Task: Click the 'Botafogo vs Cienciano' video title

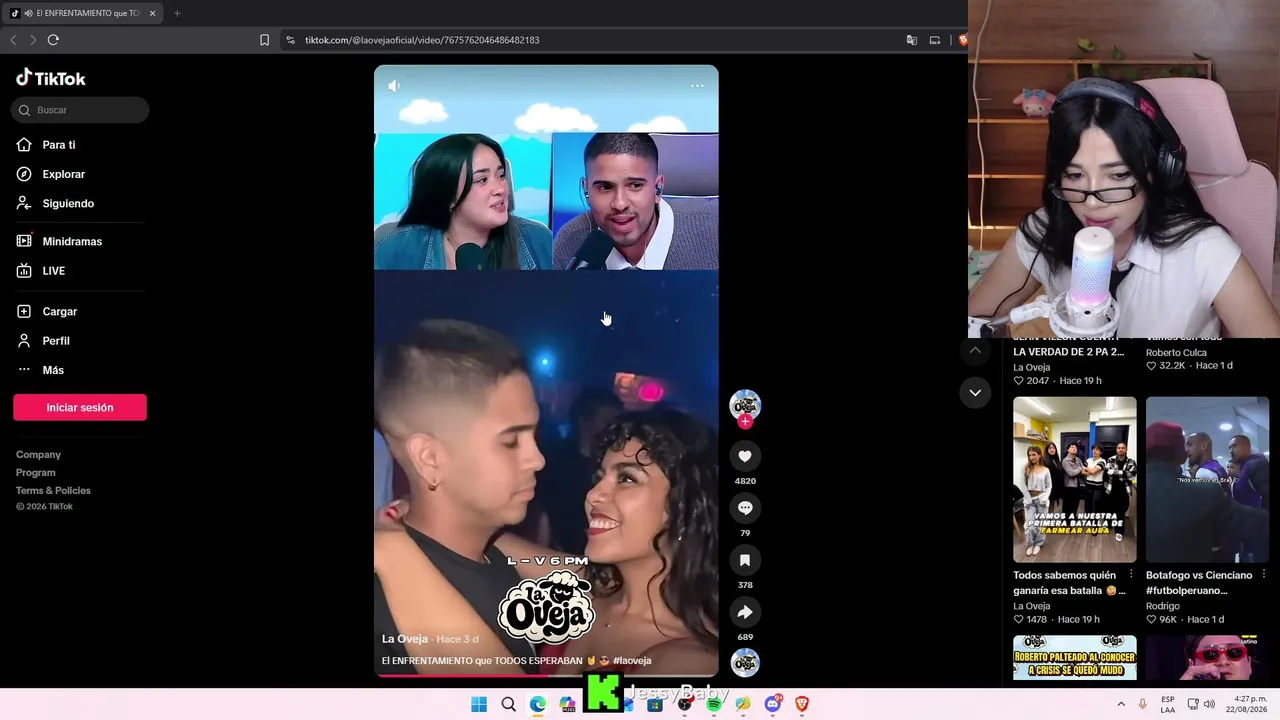Action: click(1199, 583)
